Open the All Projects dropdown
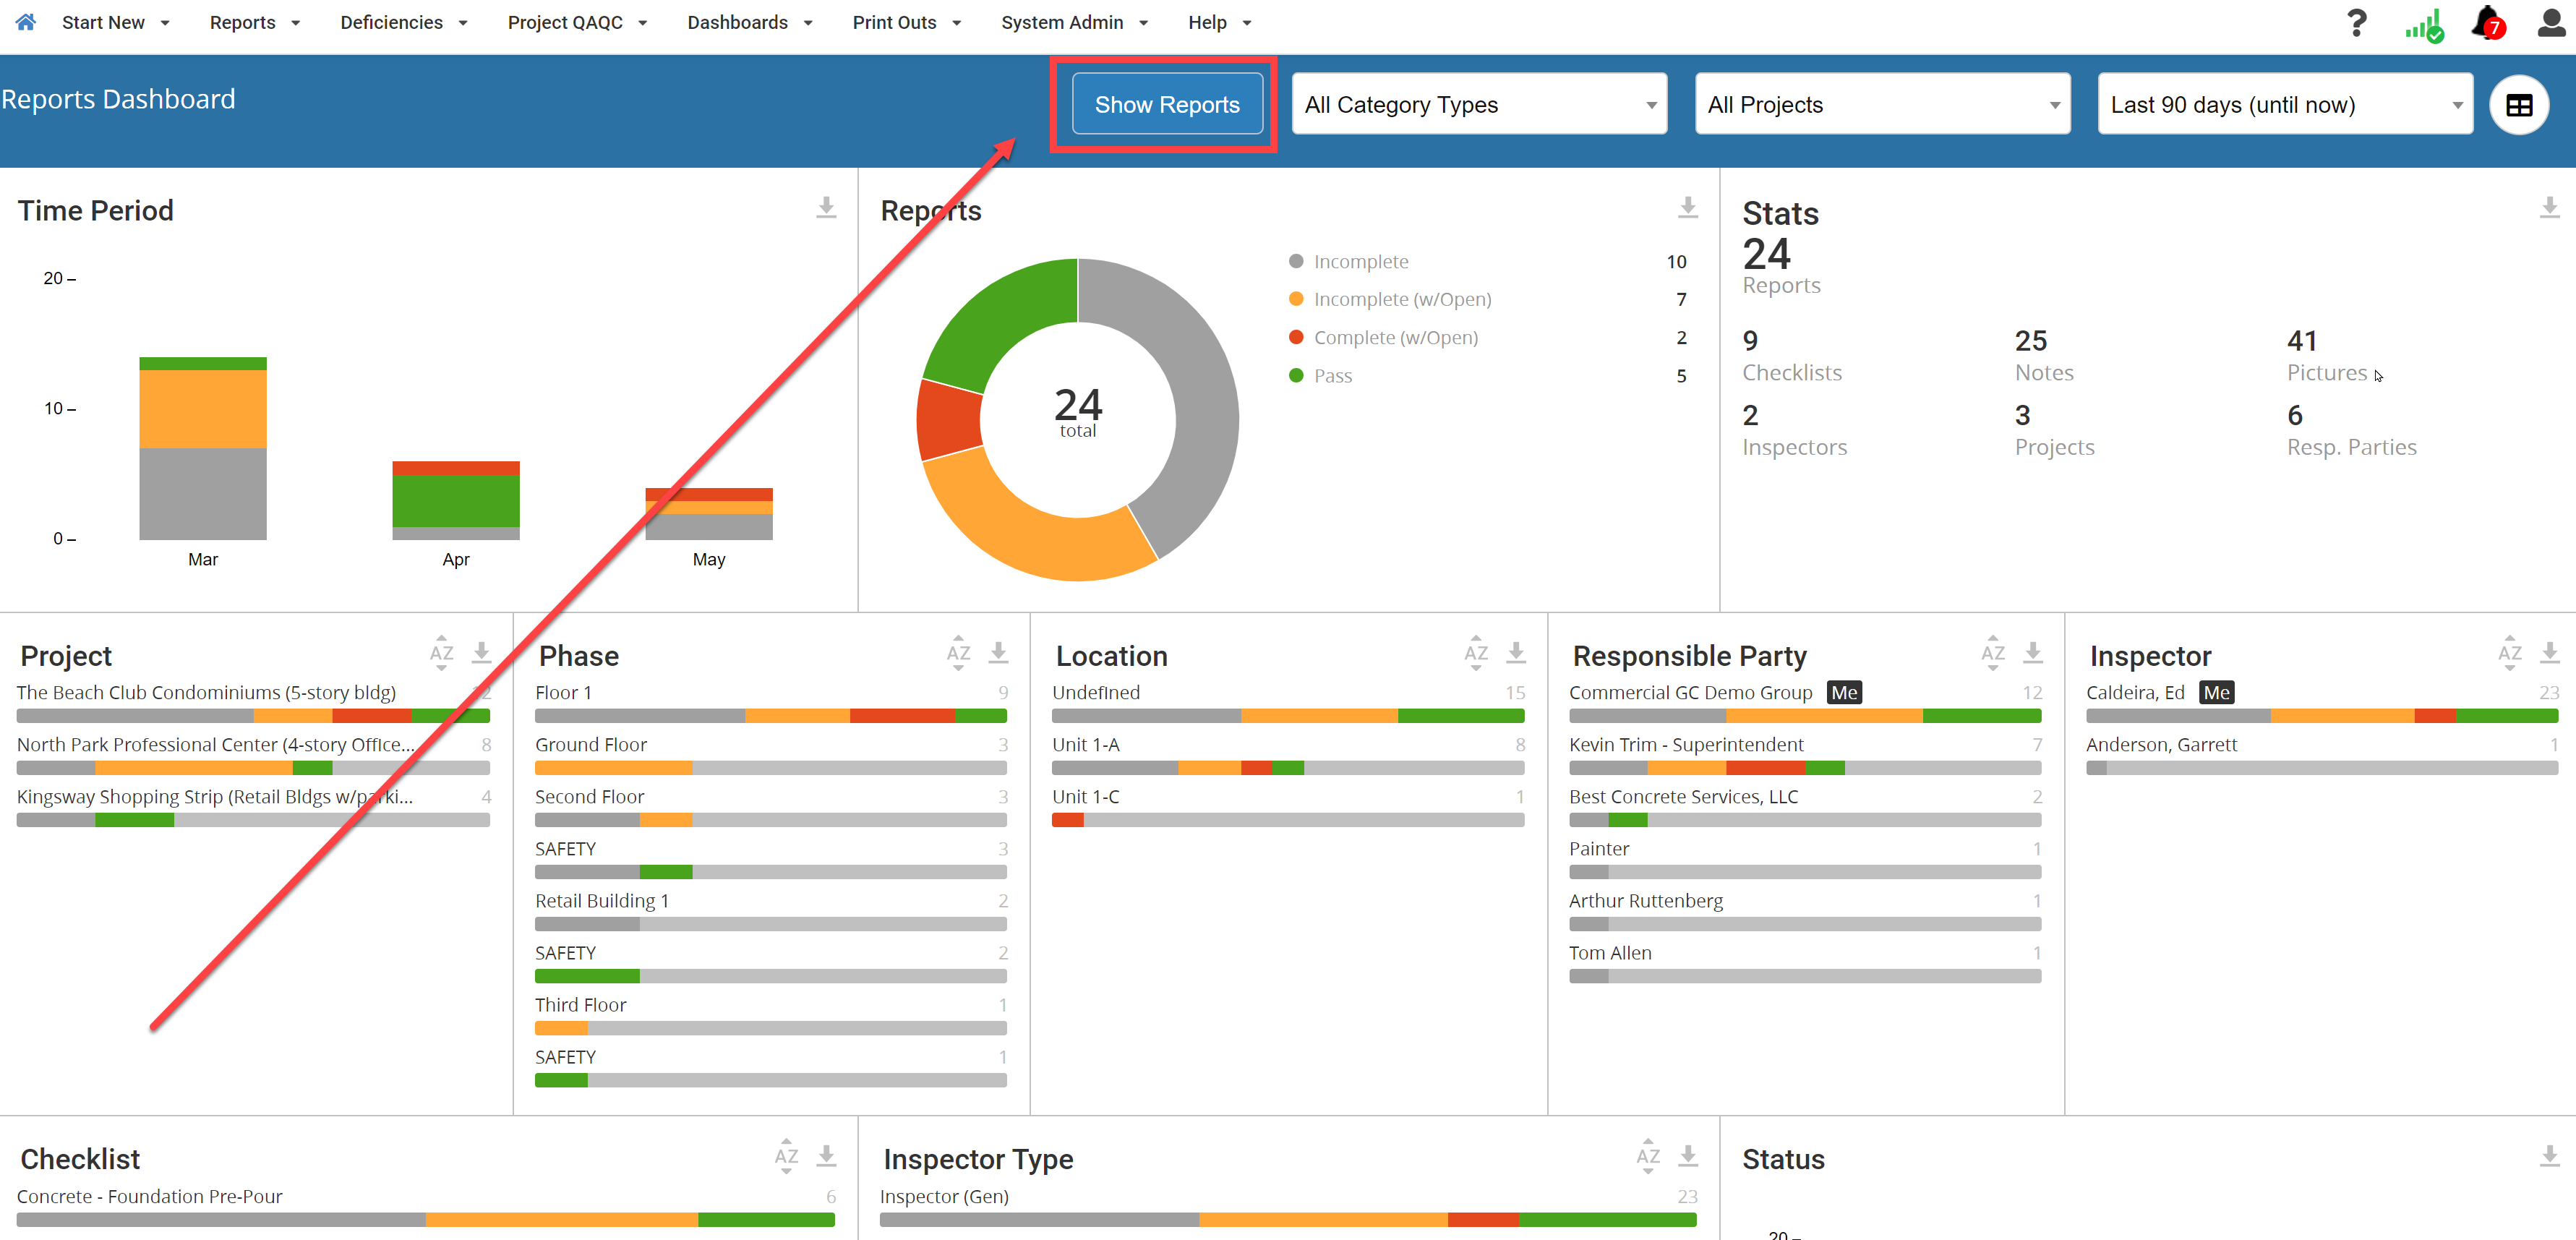The height and width of the screenshot is (1240, 2576). coord(1882,104)
